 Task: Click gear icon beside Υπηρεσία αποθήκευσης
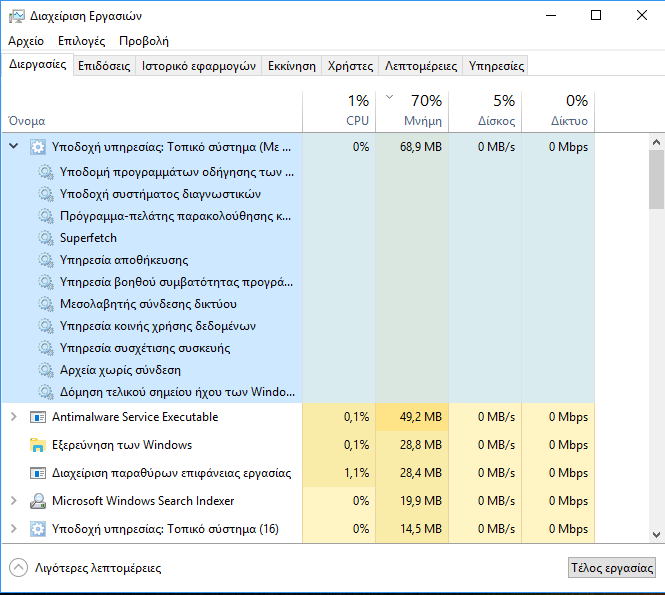(46, 260)
